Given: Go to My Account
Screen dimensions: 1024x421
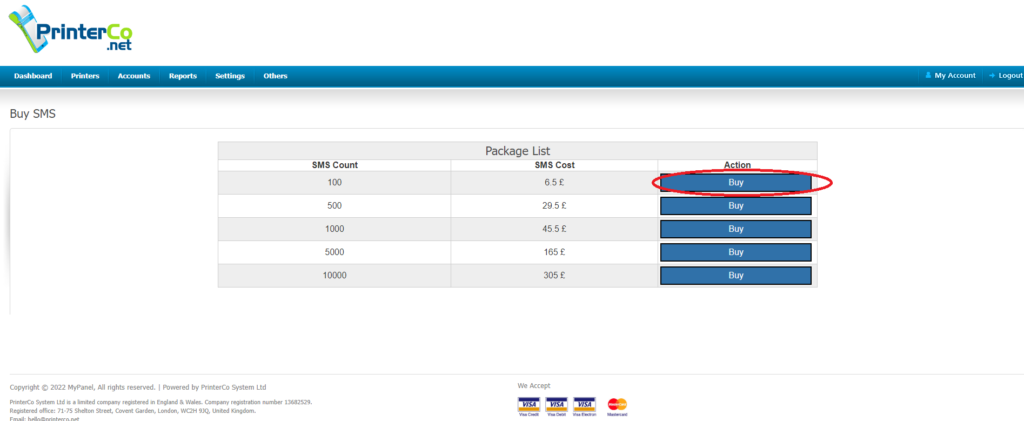Looking at the screenshot, I should [x=955, y=76].
